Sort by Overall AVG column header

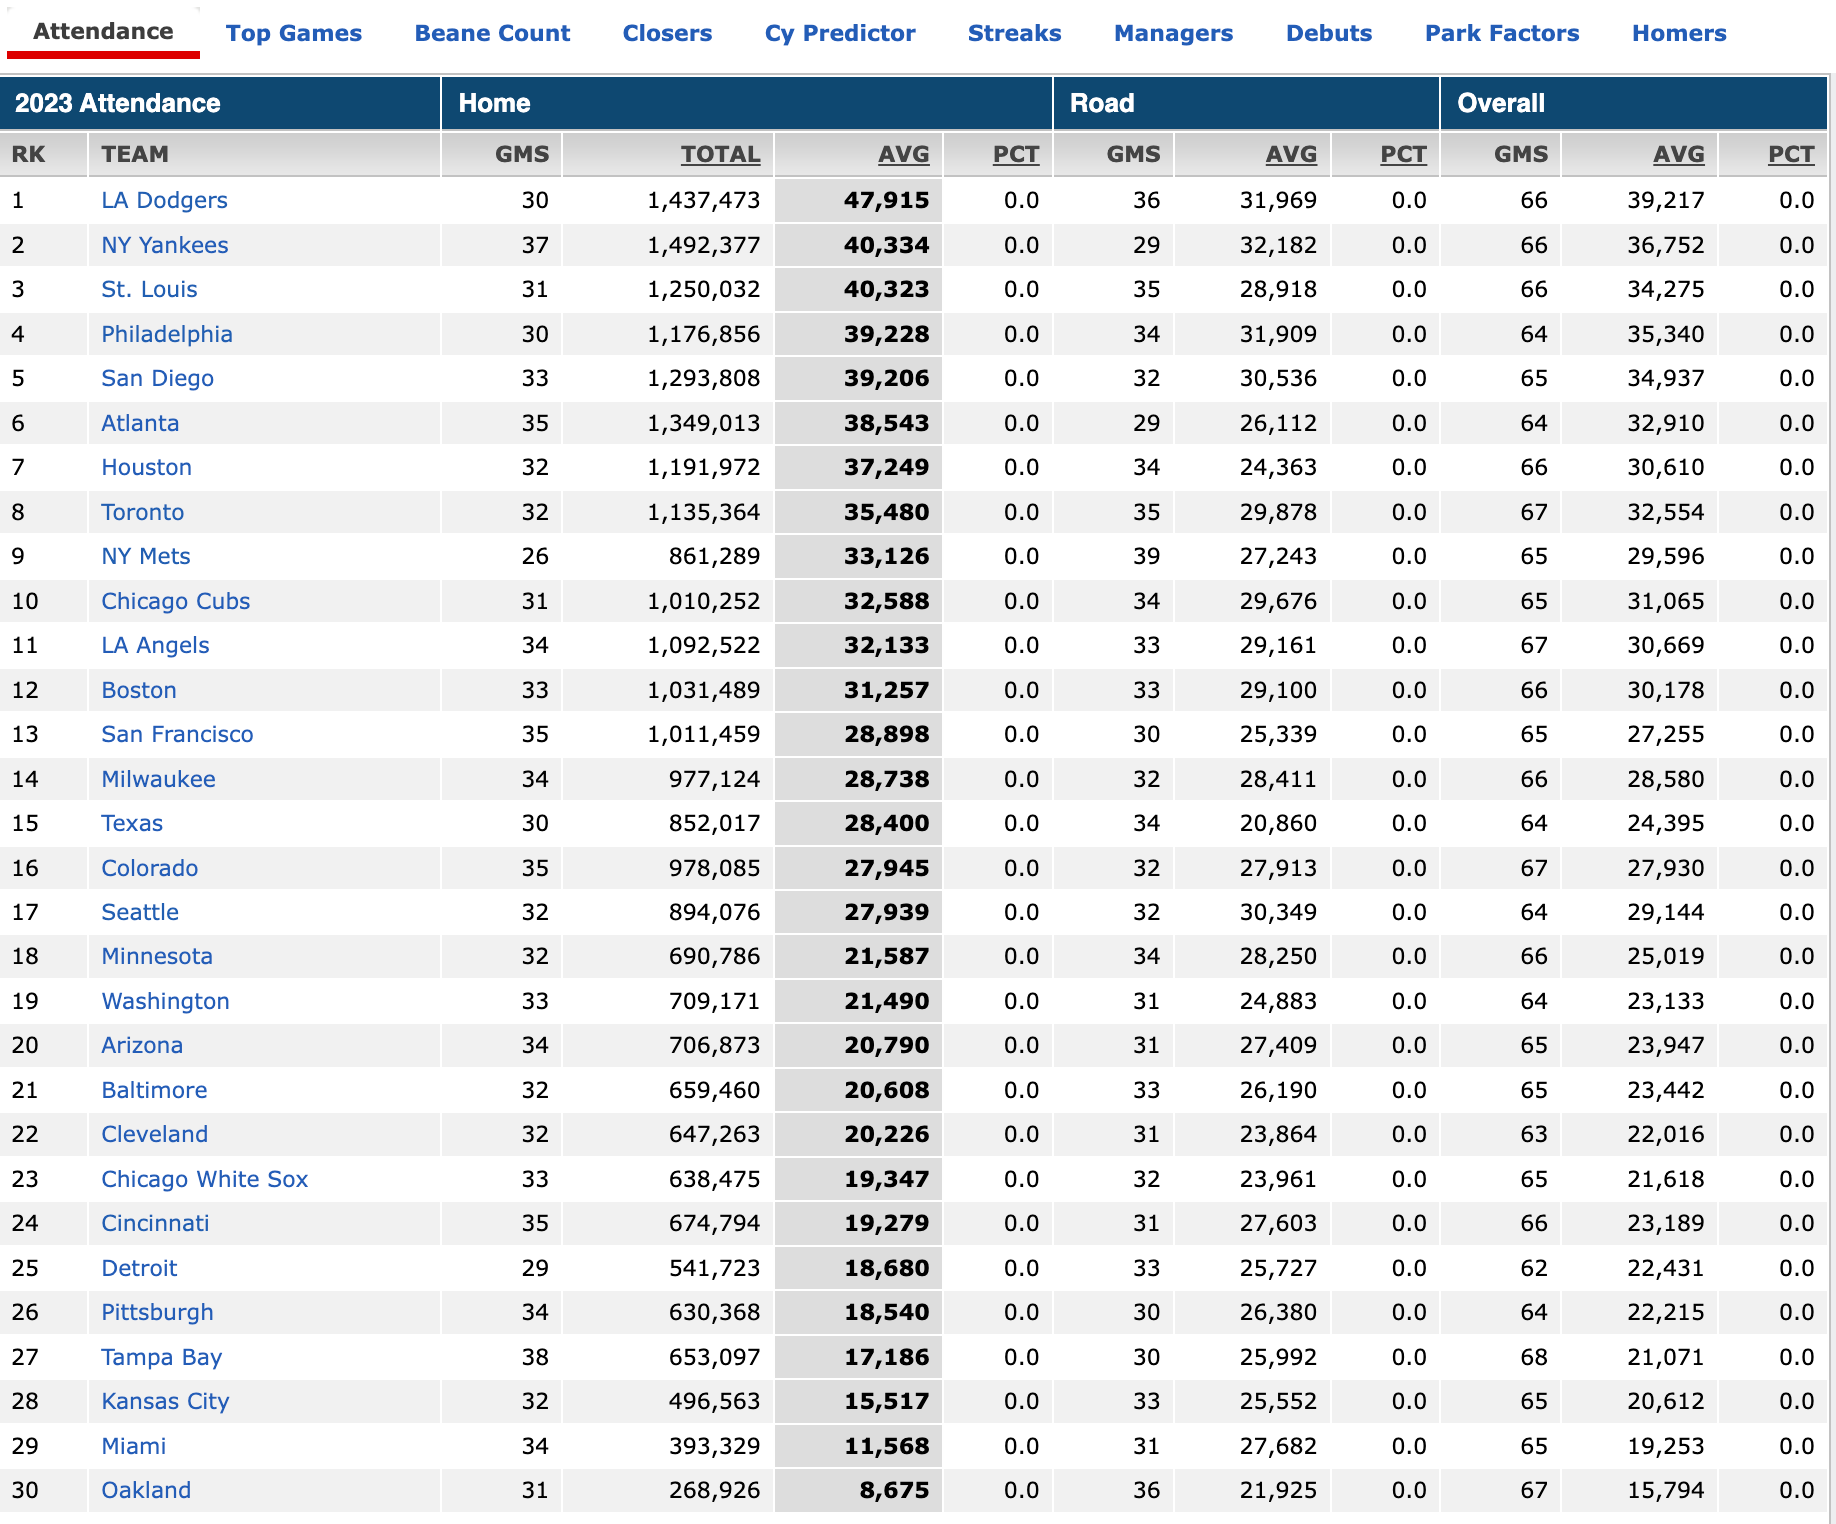point(1679,154)
